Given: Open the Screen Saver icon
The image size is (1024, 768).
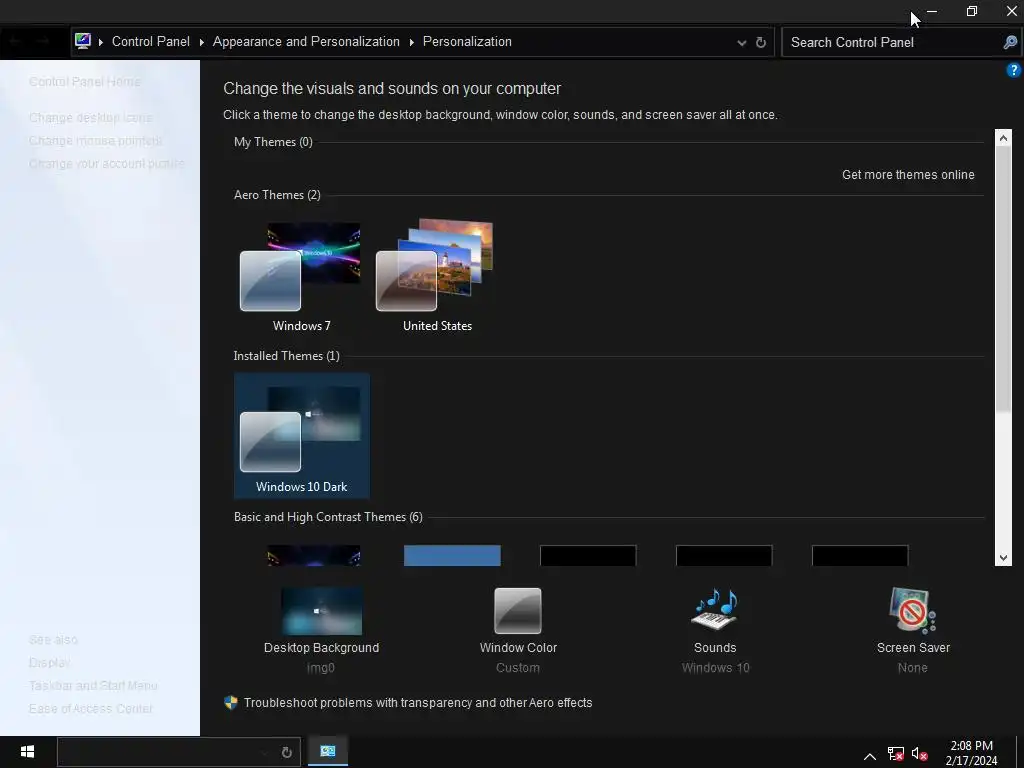Looking at the screenshot, I should pos(913,610).
